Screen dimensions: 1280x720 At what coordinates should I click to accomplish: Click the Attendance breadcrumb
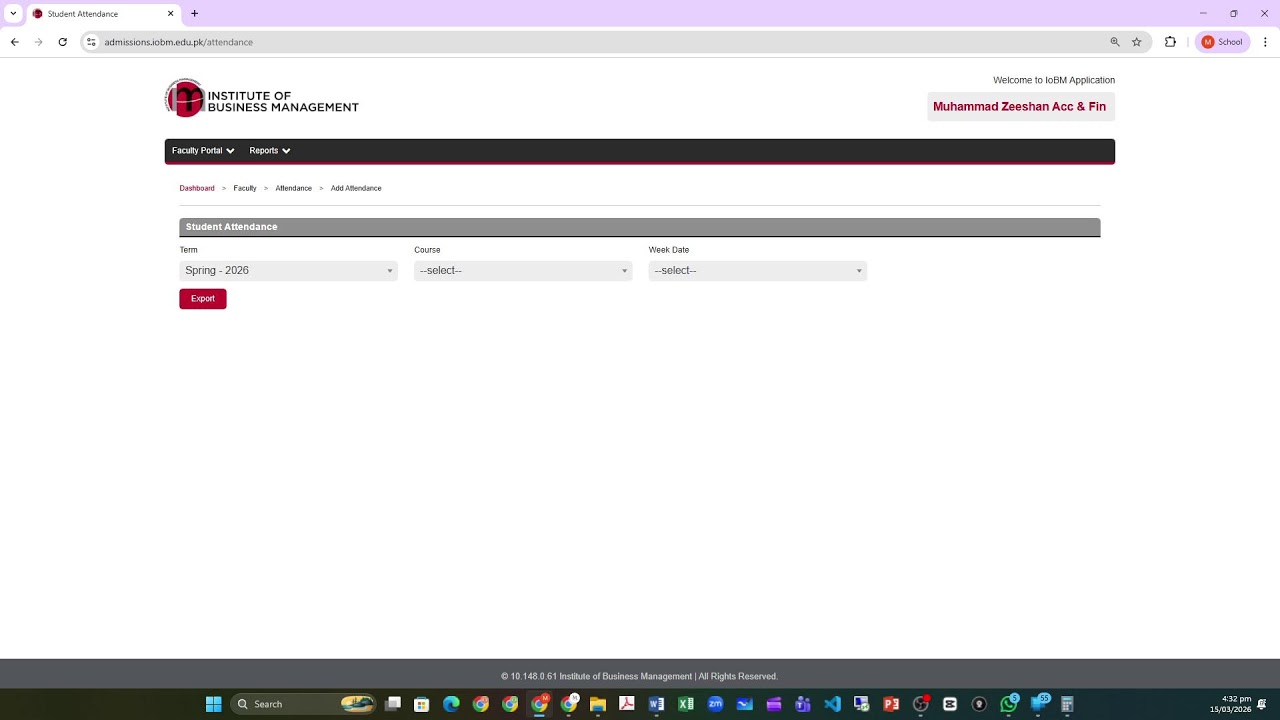(294, 188)
